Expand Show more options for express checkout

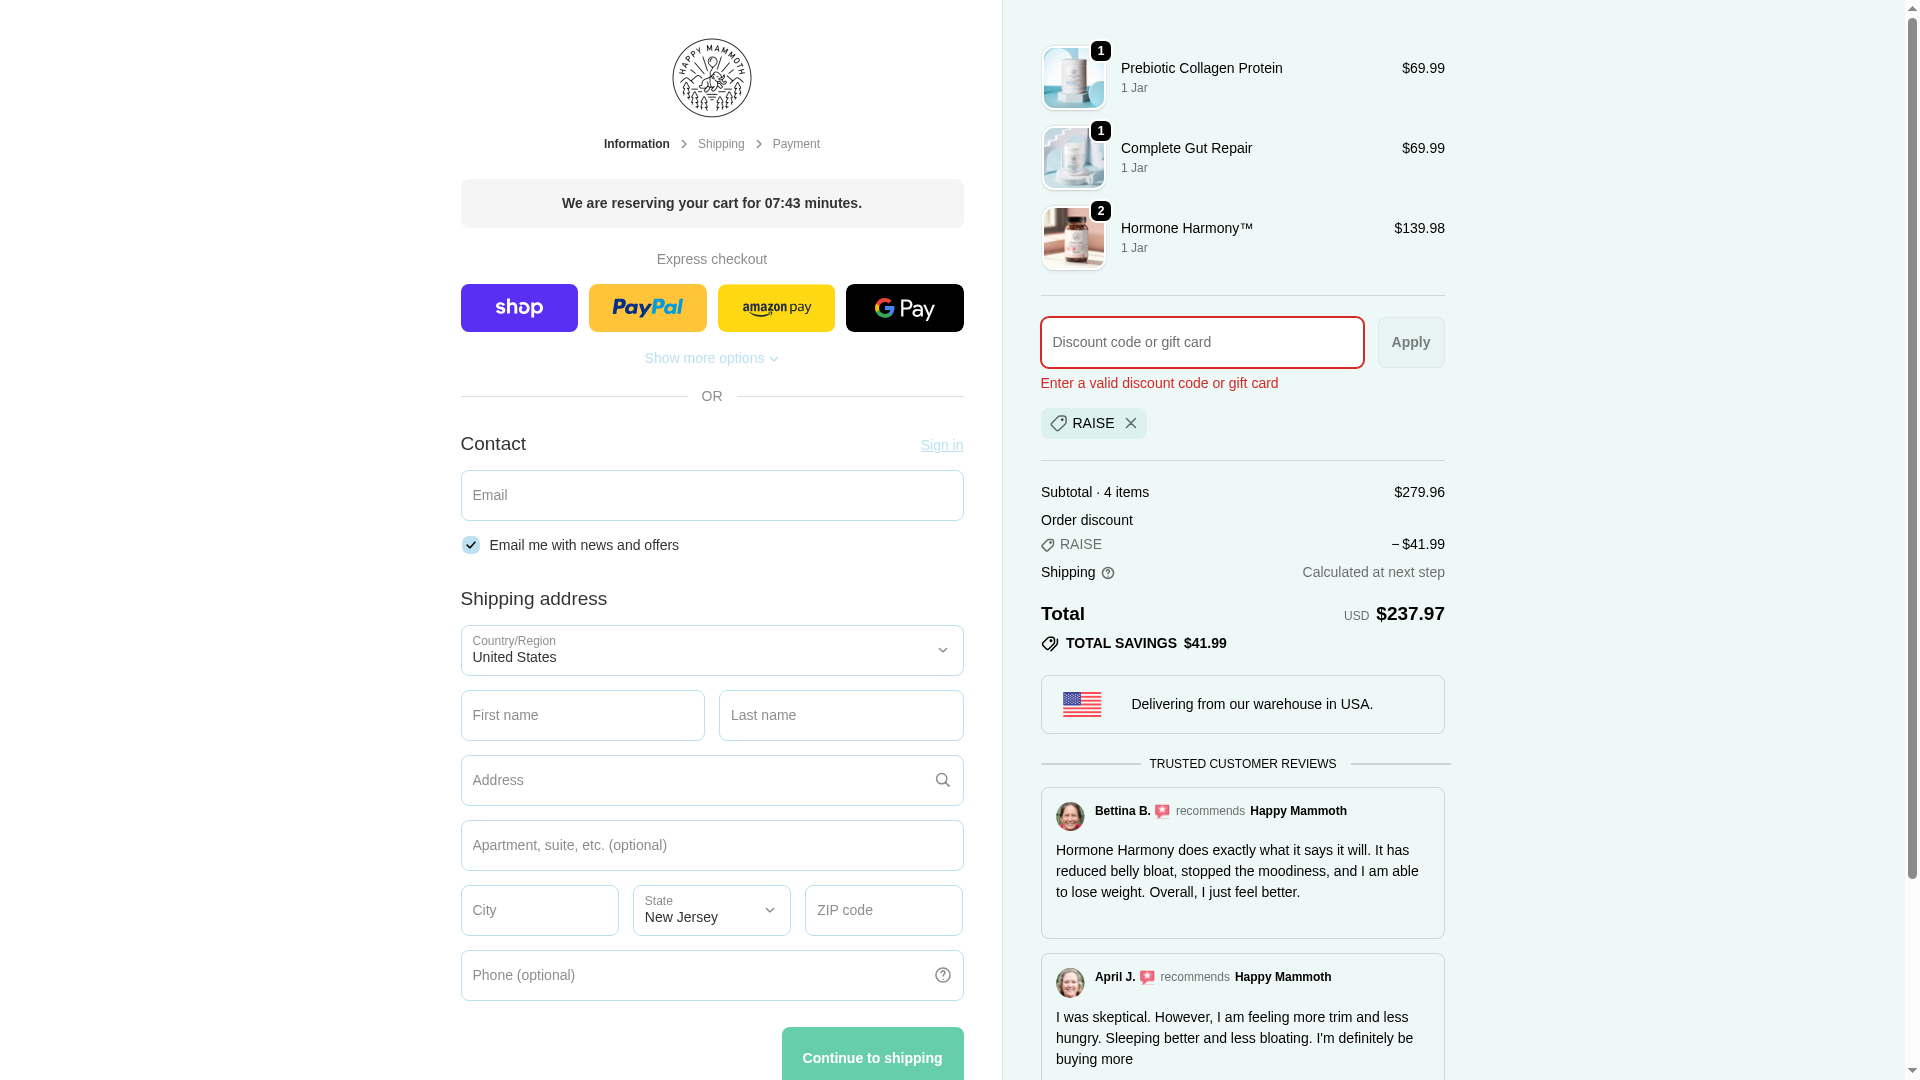pyautogui.click(x=711, y=358)
